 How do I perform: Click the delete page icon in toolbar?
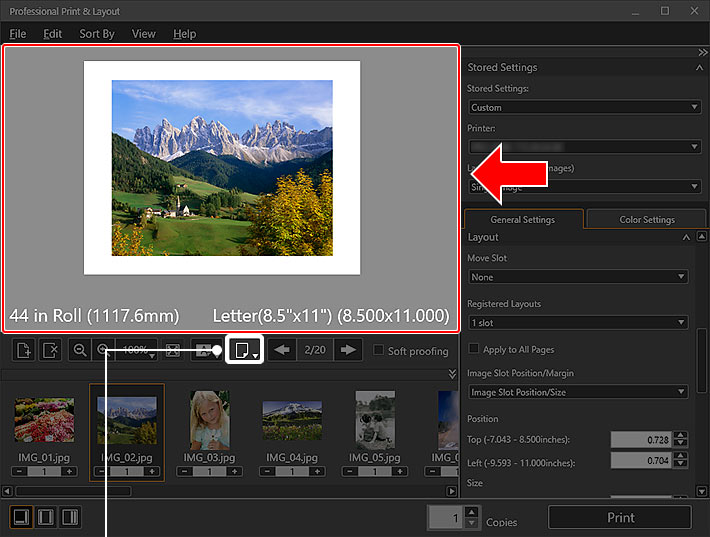52,351
